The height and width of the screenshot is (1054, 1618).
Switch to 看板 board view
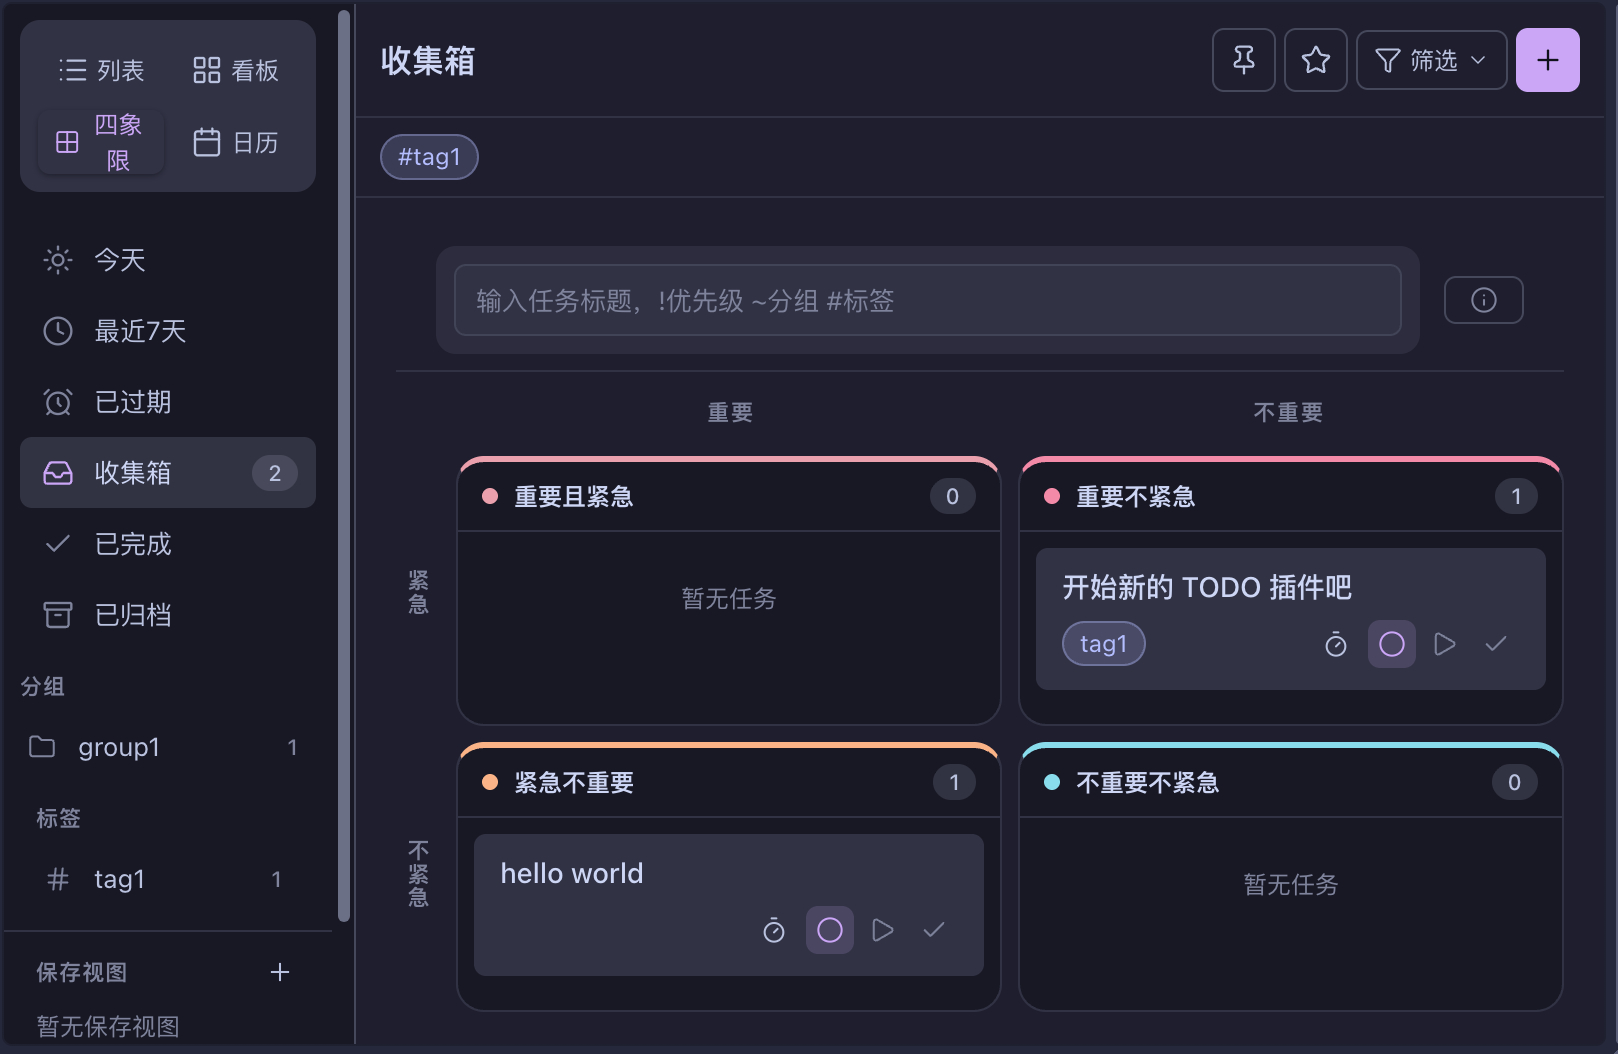click(x=236, y=70)
